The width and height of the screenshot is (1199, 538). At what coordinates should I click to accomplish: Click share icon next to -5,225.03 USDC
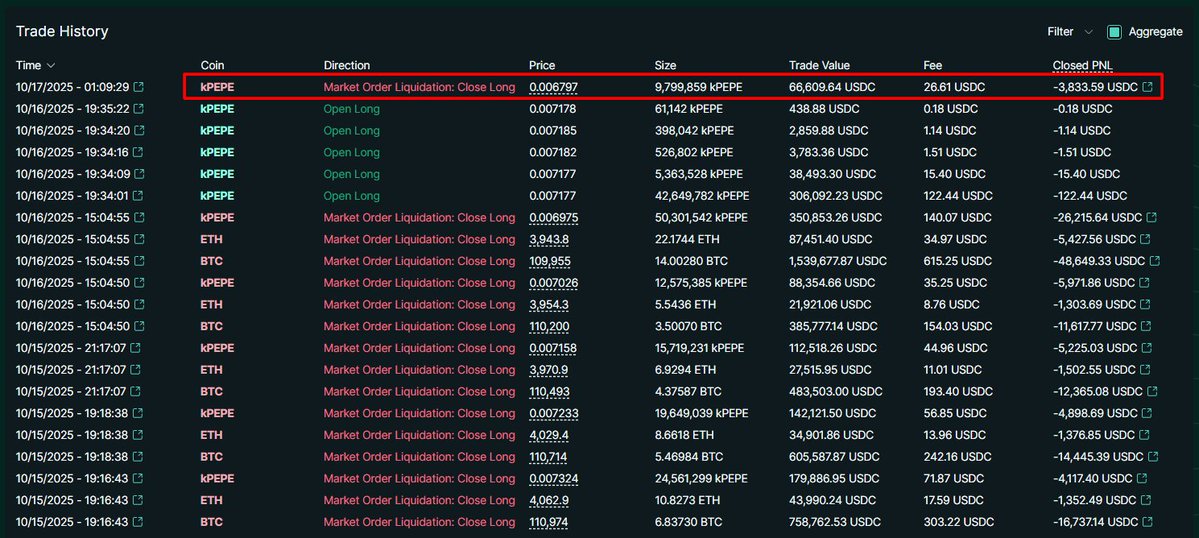pyautogui.click(x=1147, y=348)
